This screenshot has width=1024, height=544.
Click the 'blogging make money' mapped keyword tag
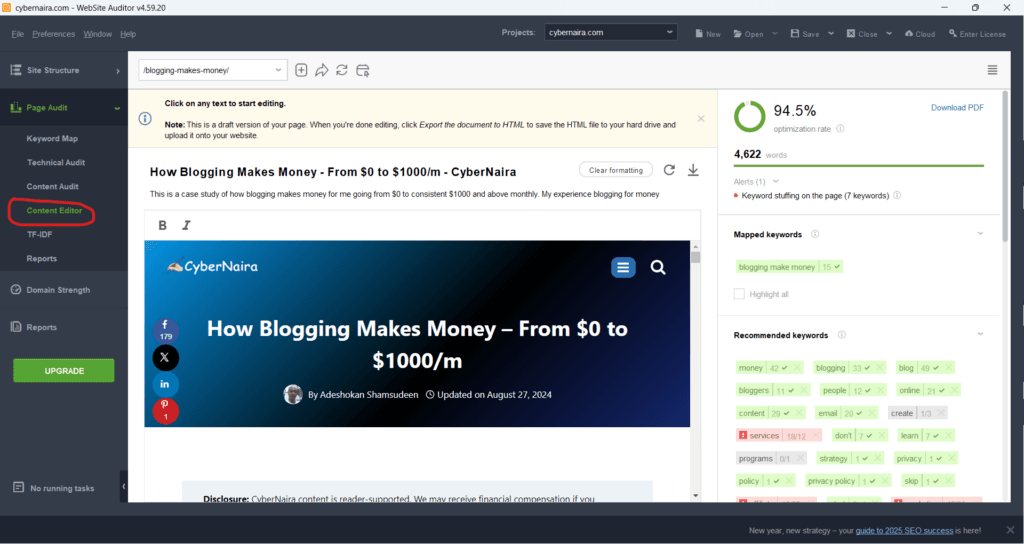coord(789,267)
